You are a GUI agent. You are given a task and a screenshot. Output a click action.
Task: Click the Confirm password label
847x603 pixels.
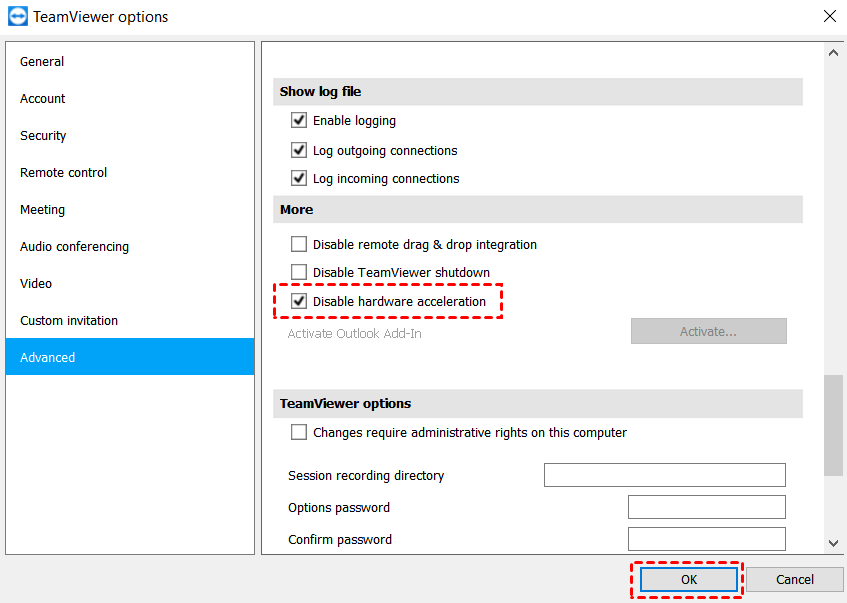point(340,539)
